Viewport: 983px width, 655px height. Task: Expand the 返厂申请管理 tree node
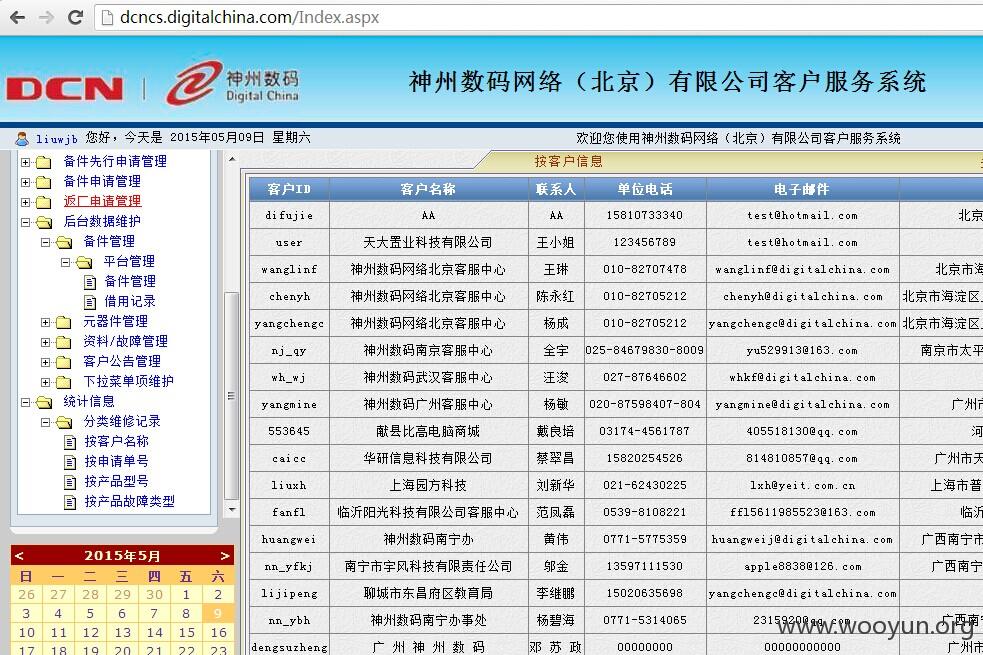(25, 202)
